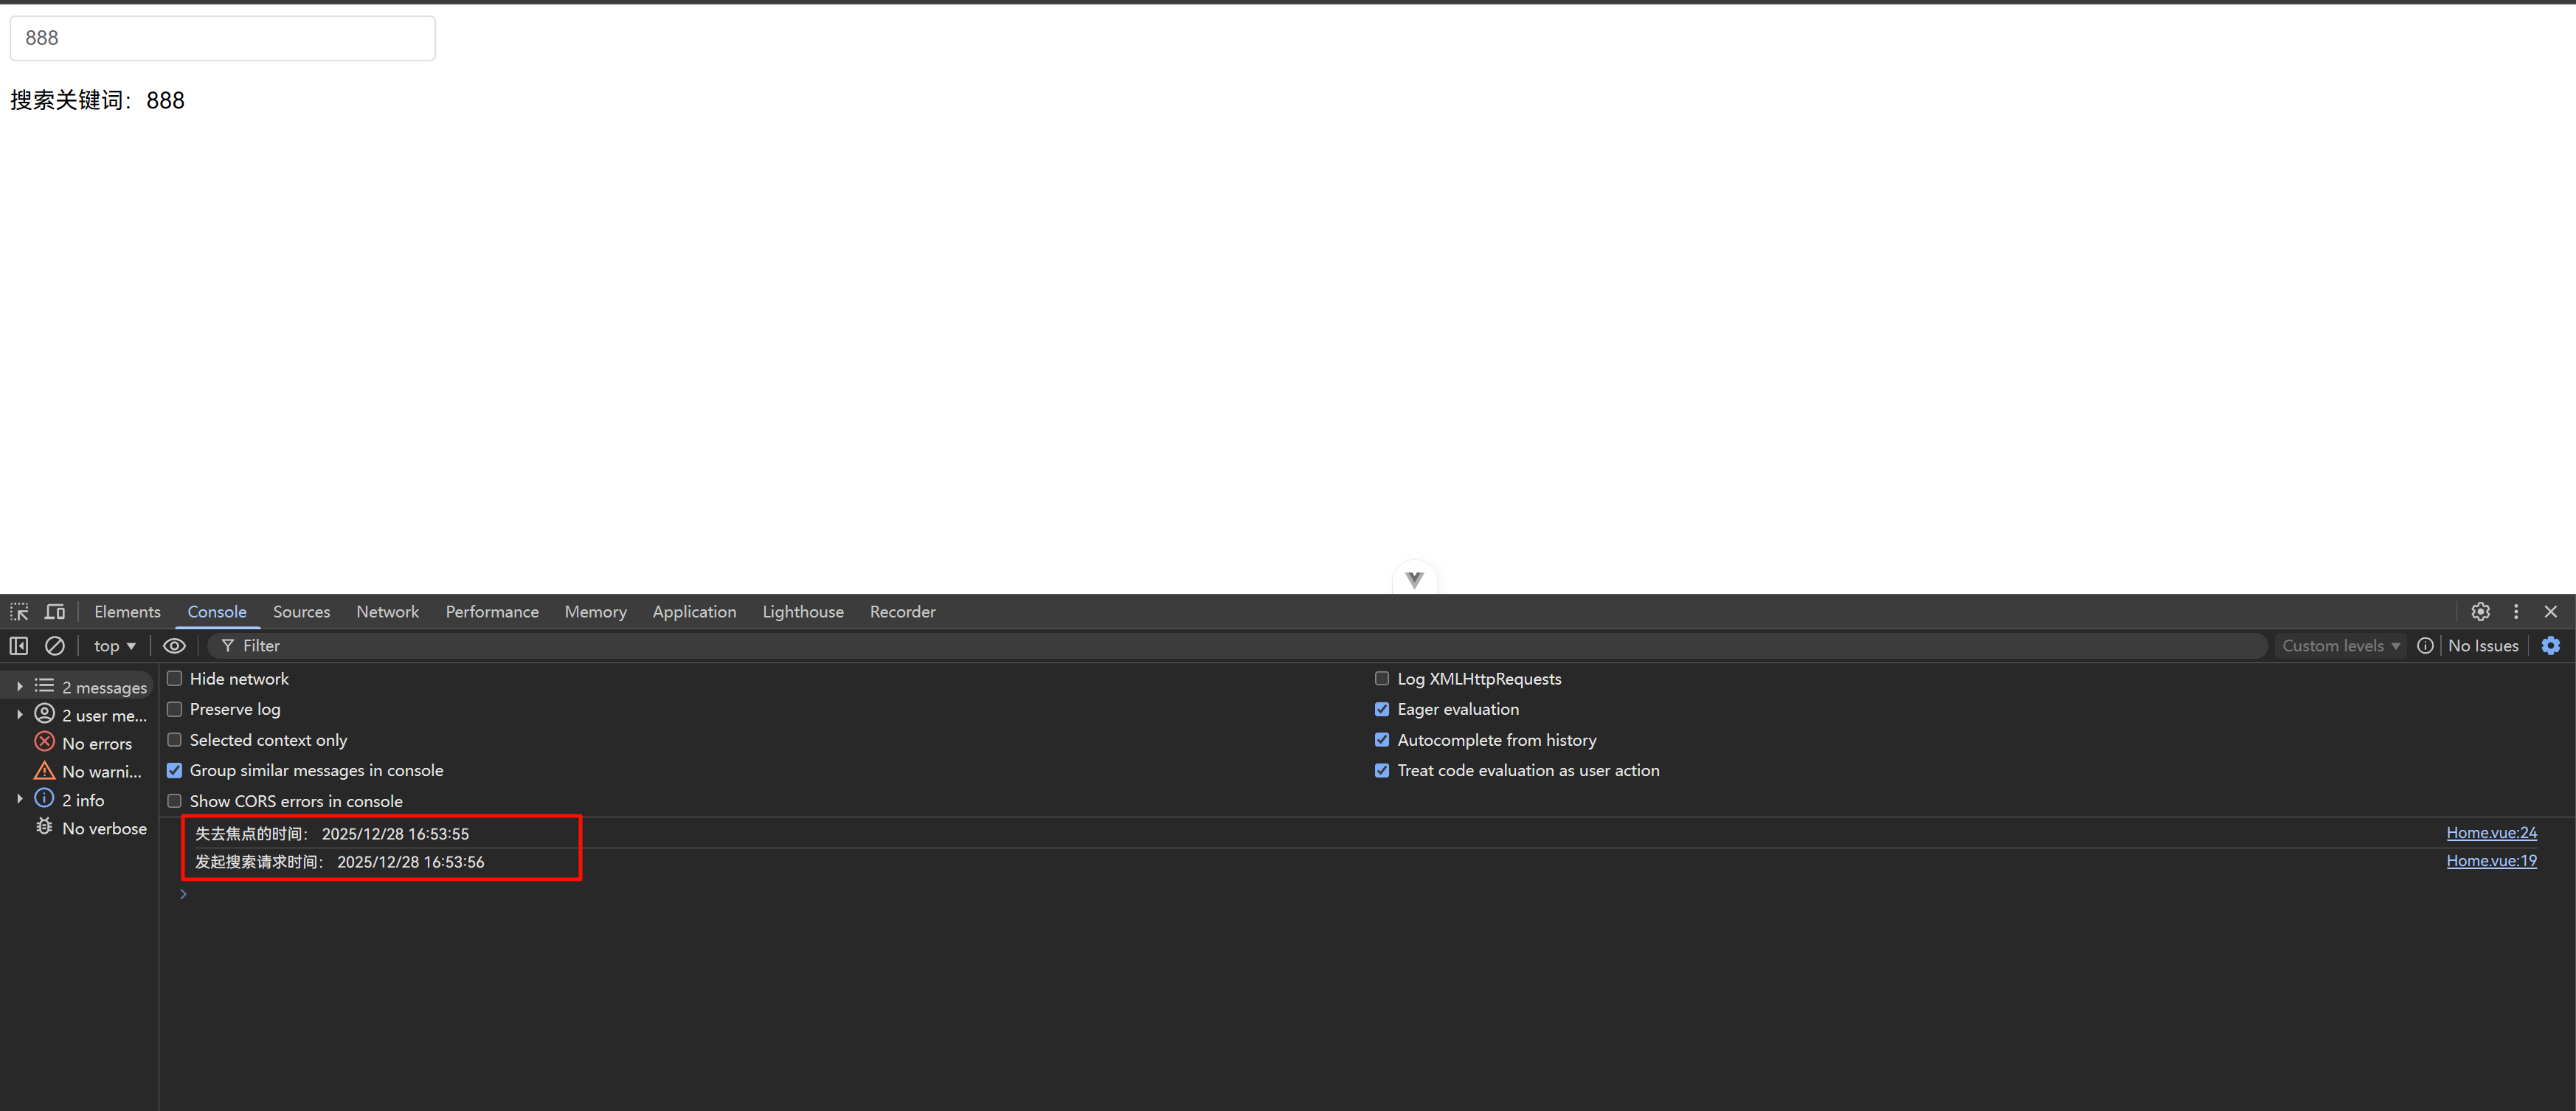Switch to the Network tab
This screenshot has height=1111, width=2576.
click(387, 611)
